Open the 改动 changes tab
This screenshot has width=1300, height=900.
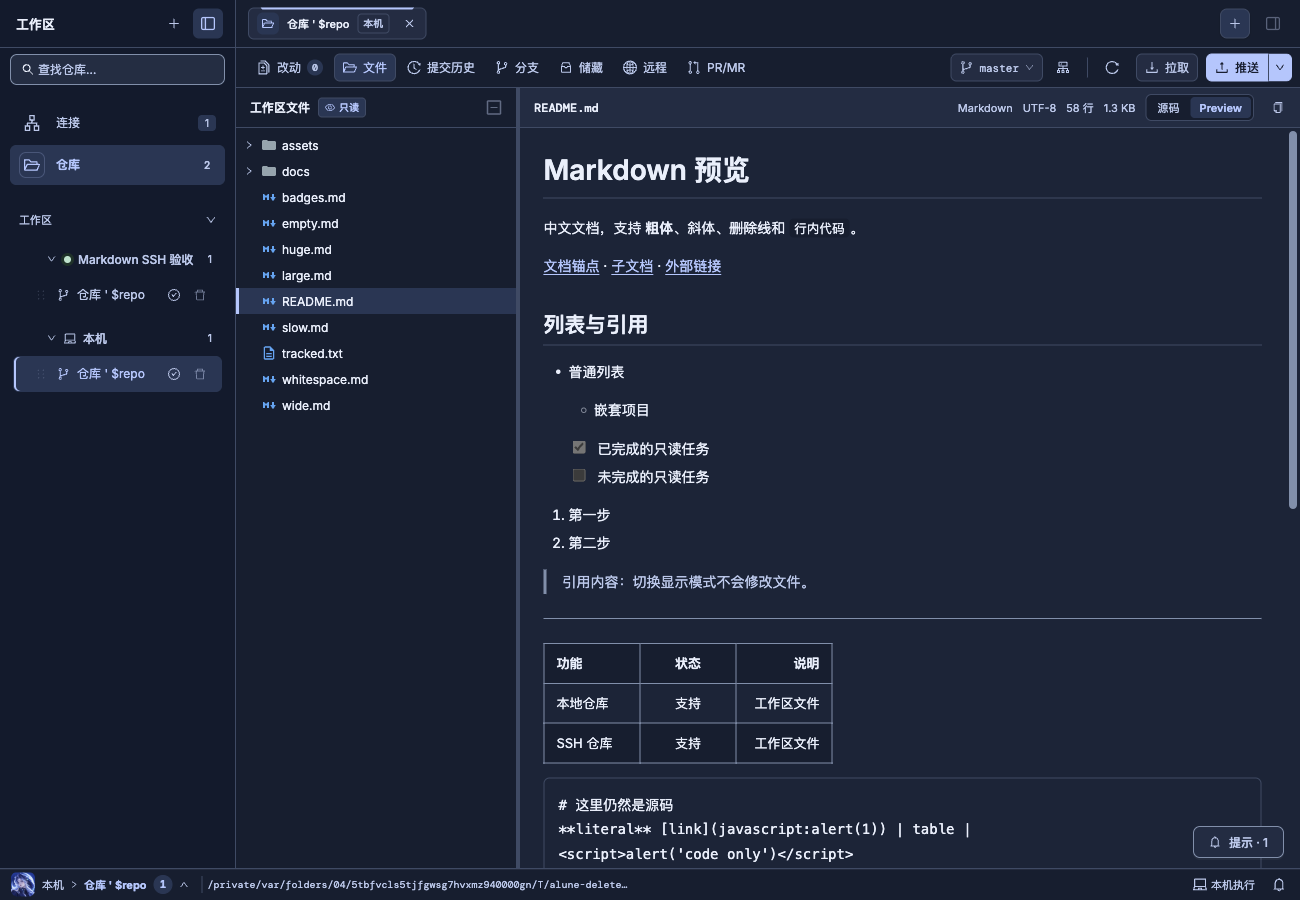tap(290, 67)
